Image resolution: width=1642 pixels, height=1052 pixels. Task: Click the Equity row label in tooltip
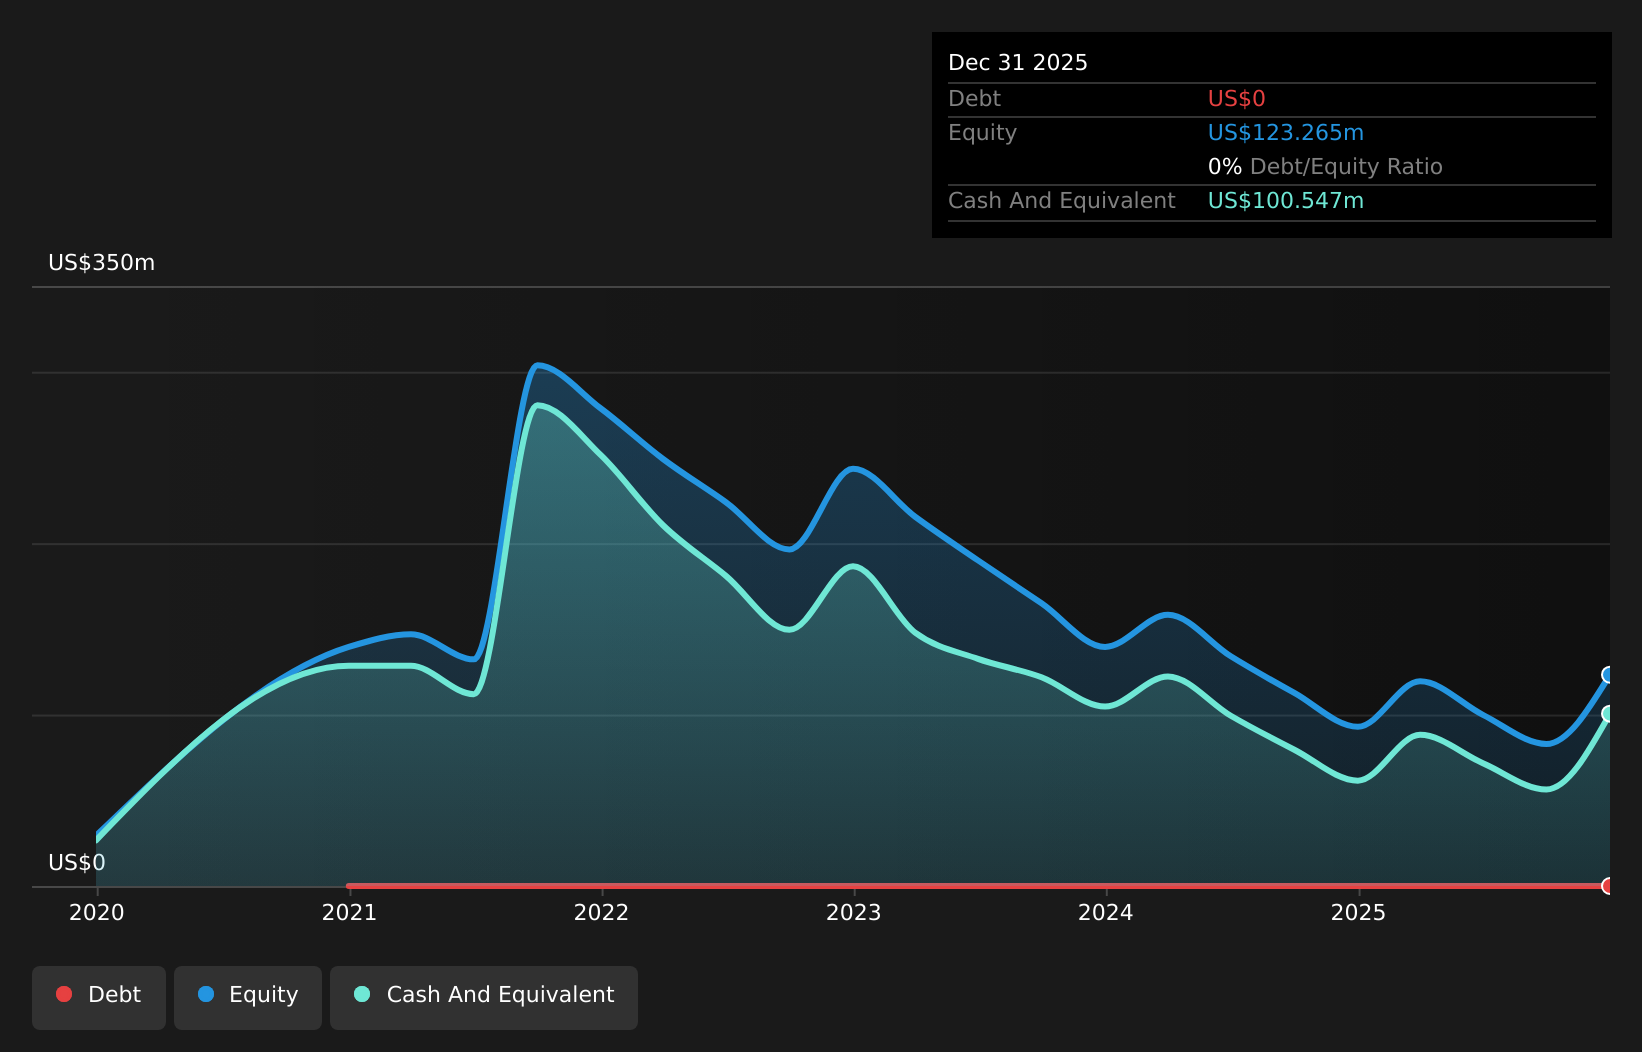click(982, 133)
